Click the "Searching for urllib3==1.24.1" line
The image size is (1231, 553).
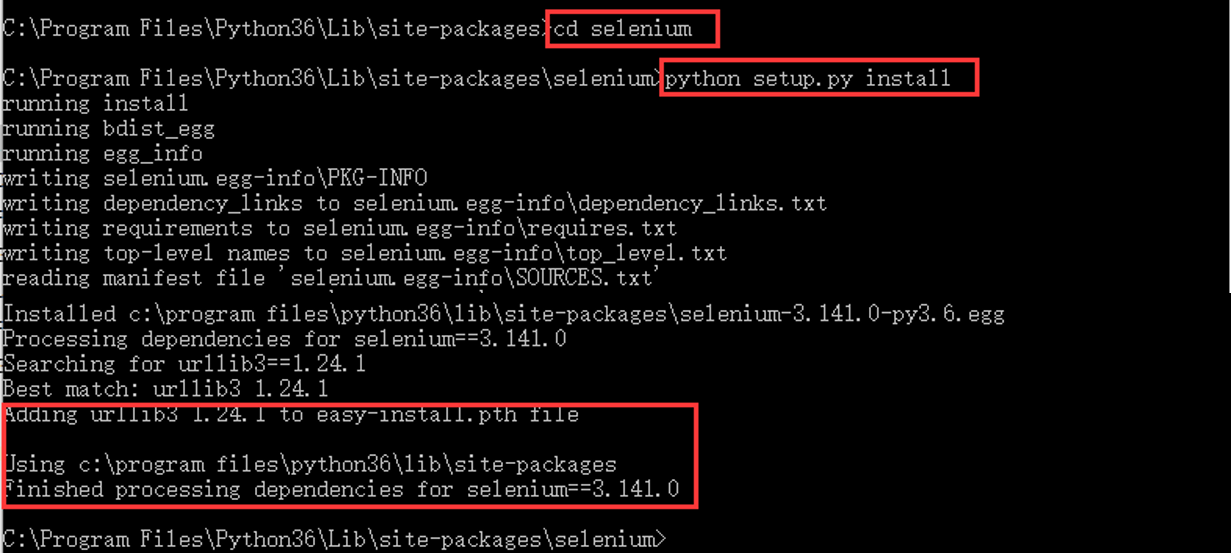pyautogui.click(x=184, y=364)
